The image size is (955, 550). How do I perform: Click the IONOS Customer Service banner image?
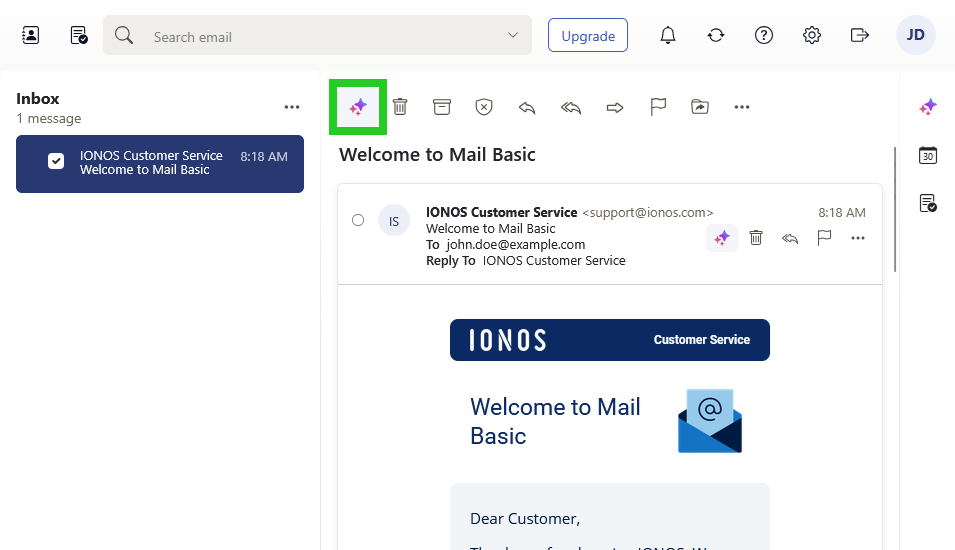click(610, 340)
